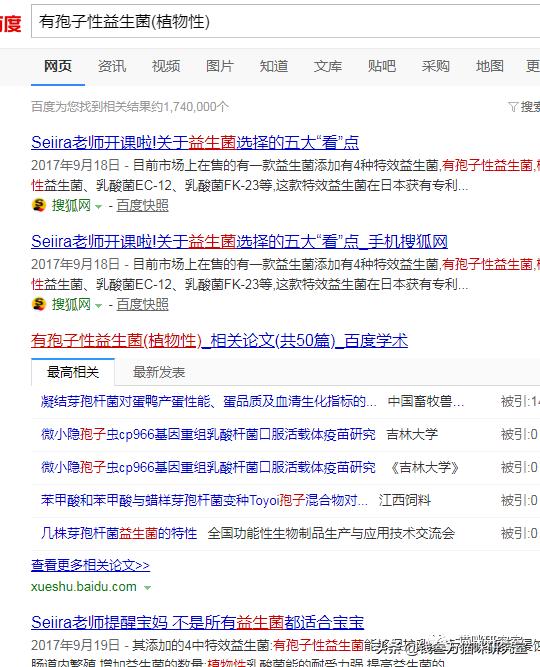Go to the 图片 tab
540x667 pixels.
point(220,66)
